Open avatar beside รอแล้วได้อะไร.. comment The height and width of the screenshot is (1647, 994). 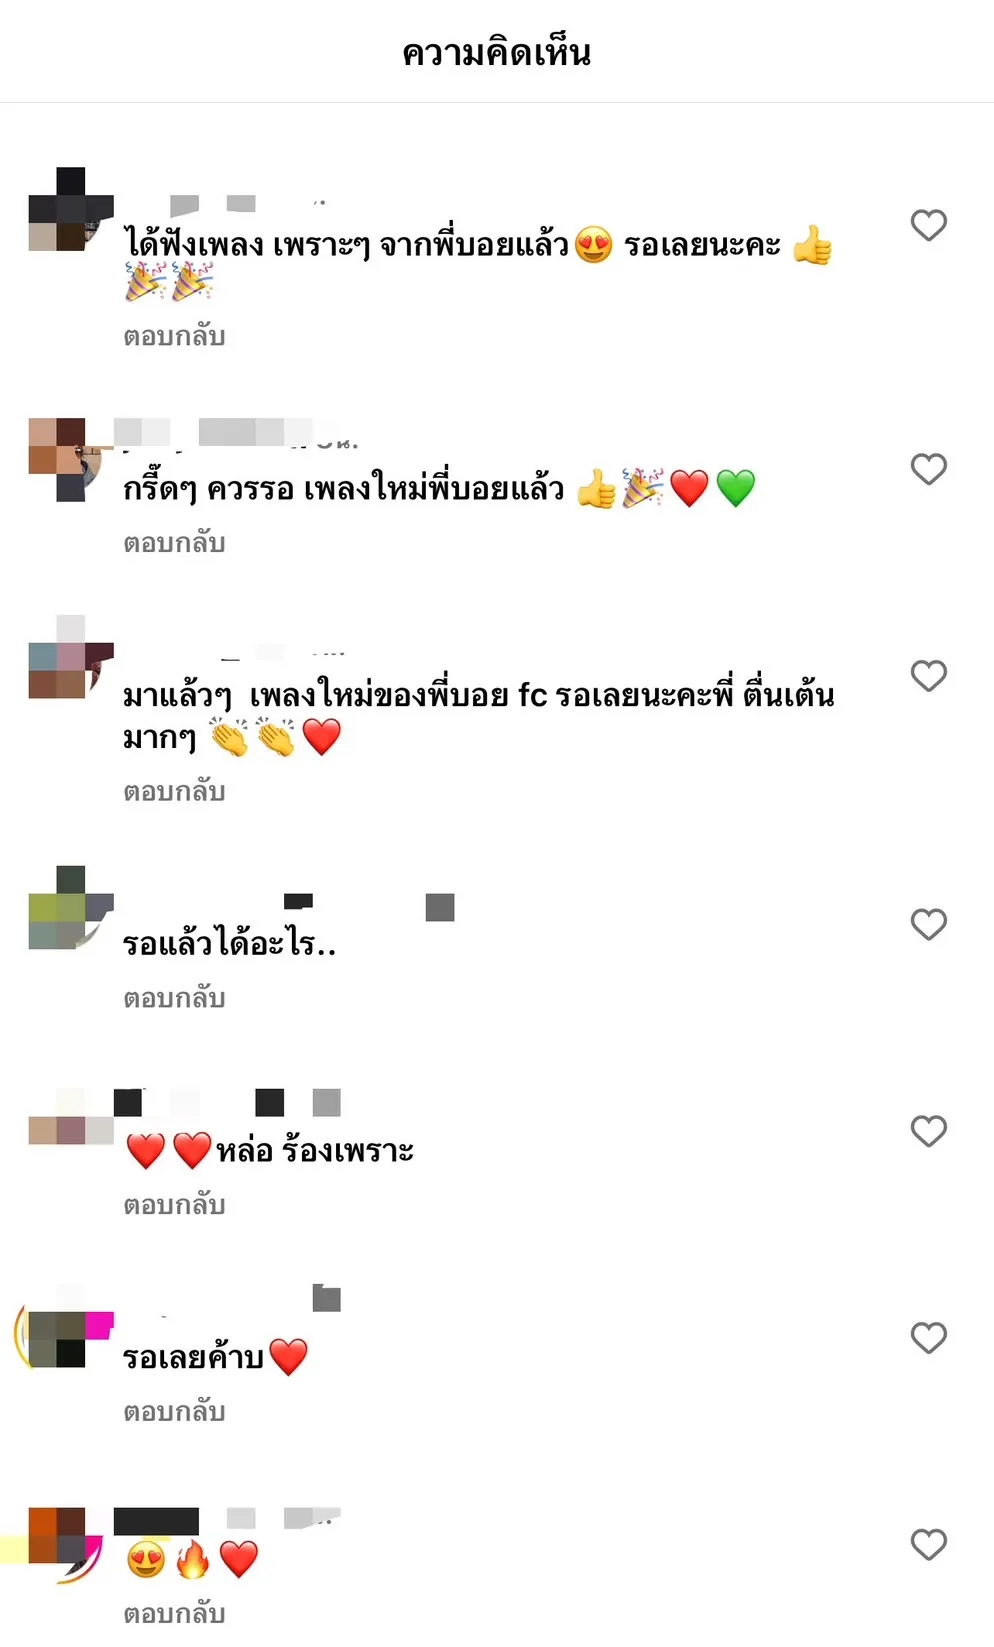click(70, 907)
